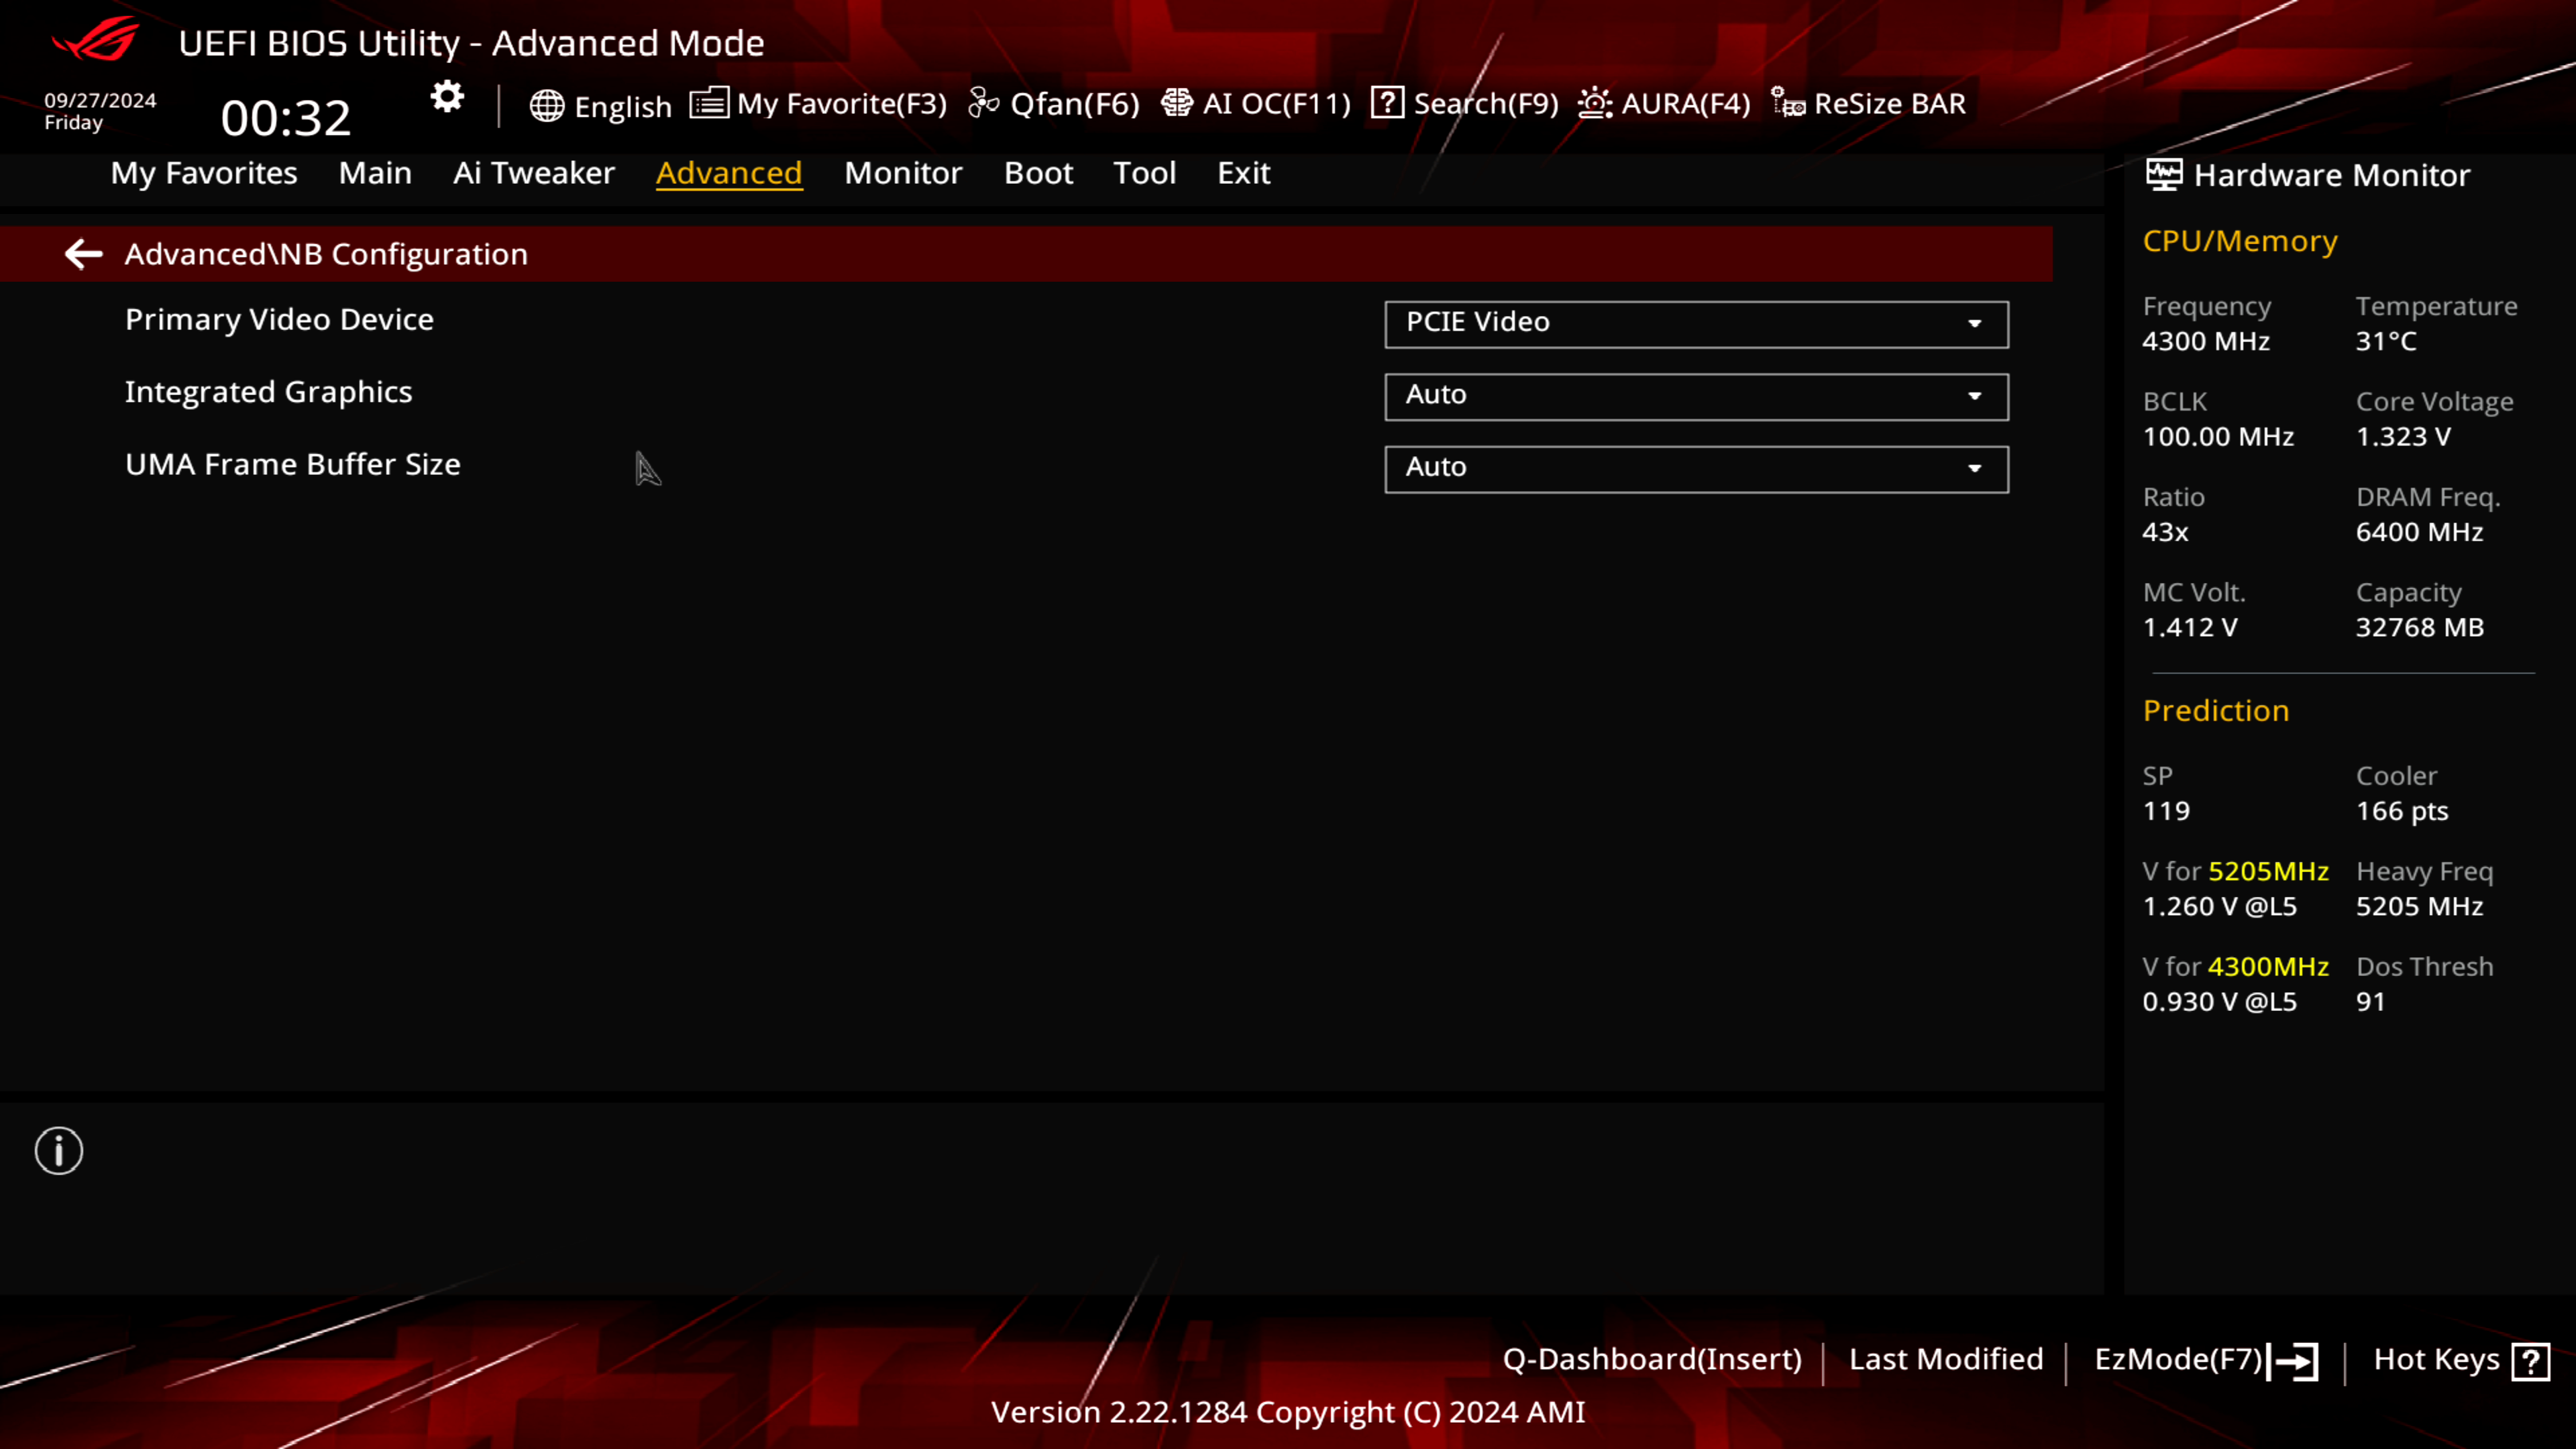Open Q-Dashboard overlay
The height and width of the screenshot is (1449, 2576).
[x=1649, y=1358]
